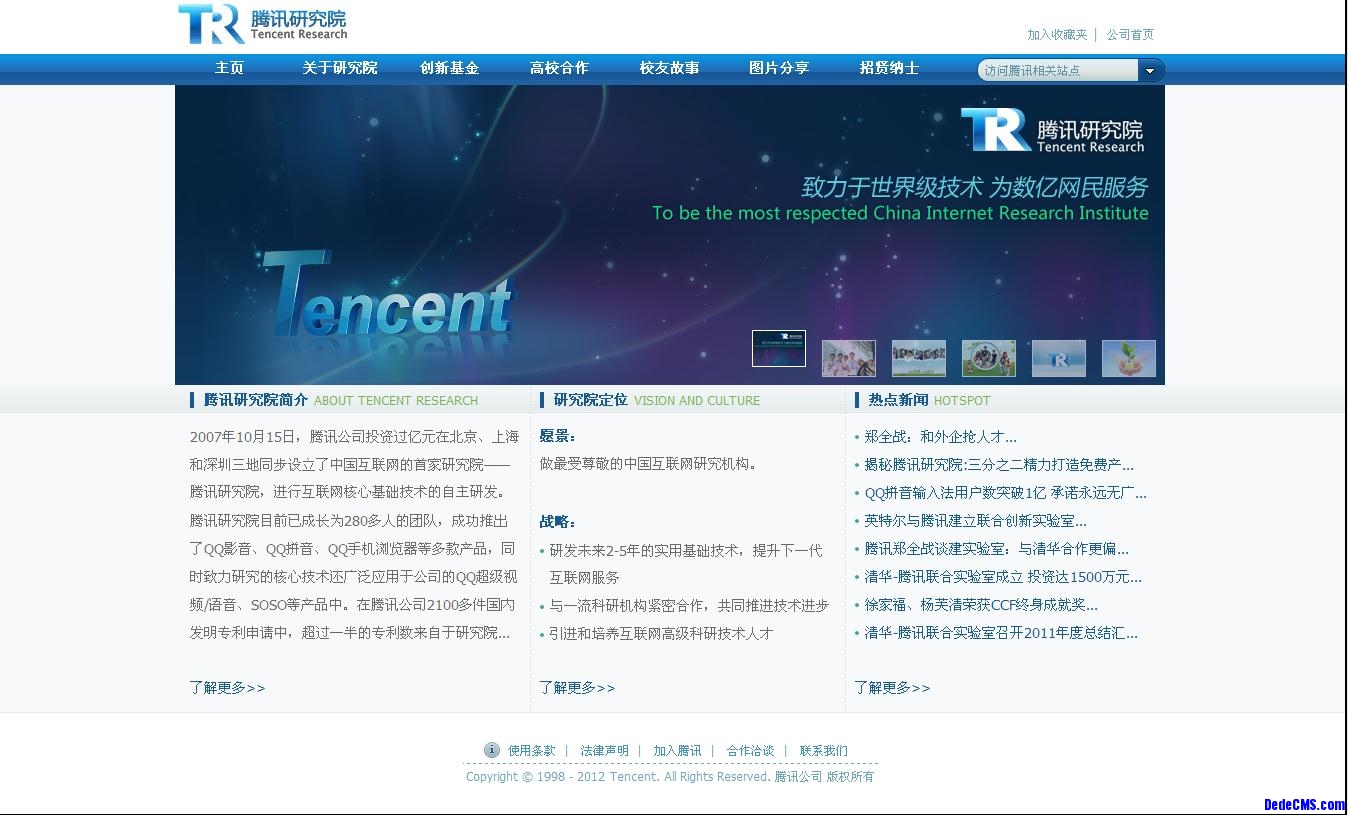Select the third group photo thumbnail
The image size is (1349, 815).
coord(918,358)
